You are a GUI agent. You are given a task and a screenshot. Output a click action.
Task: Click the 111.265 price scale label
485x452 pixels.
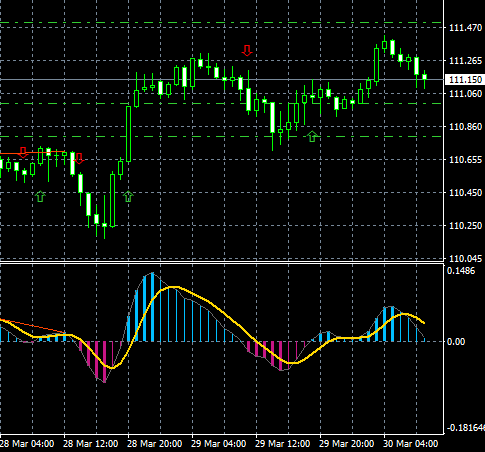click(465, 61)
